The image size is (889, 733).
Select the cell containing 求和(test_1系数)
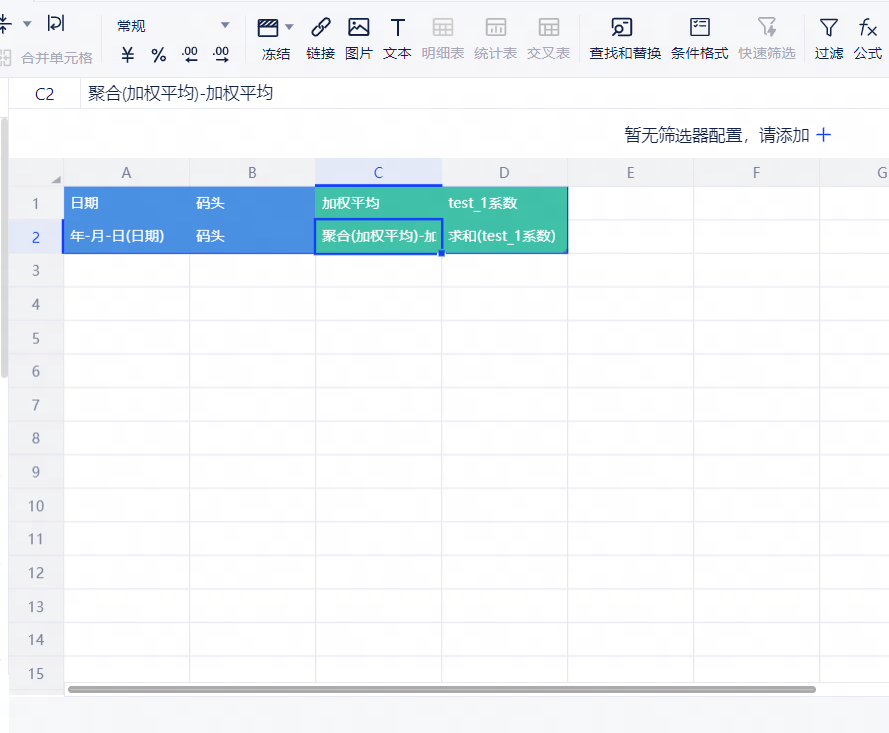(504, 237)
